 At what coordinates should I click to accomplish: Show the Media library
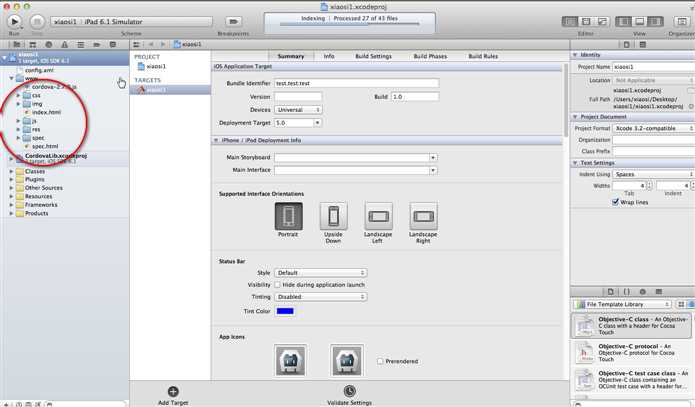click(659, 291)
